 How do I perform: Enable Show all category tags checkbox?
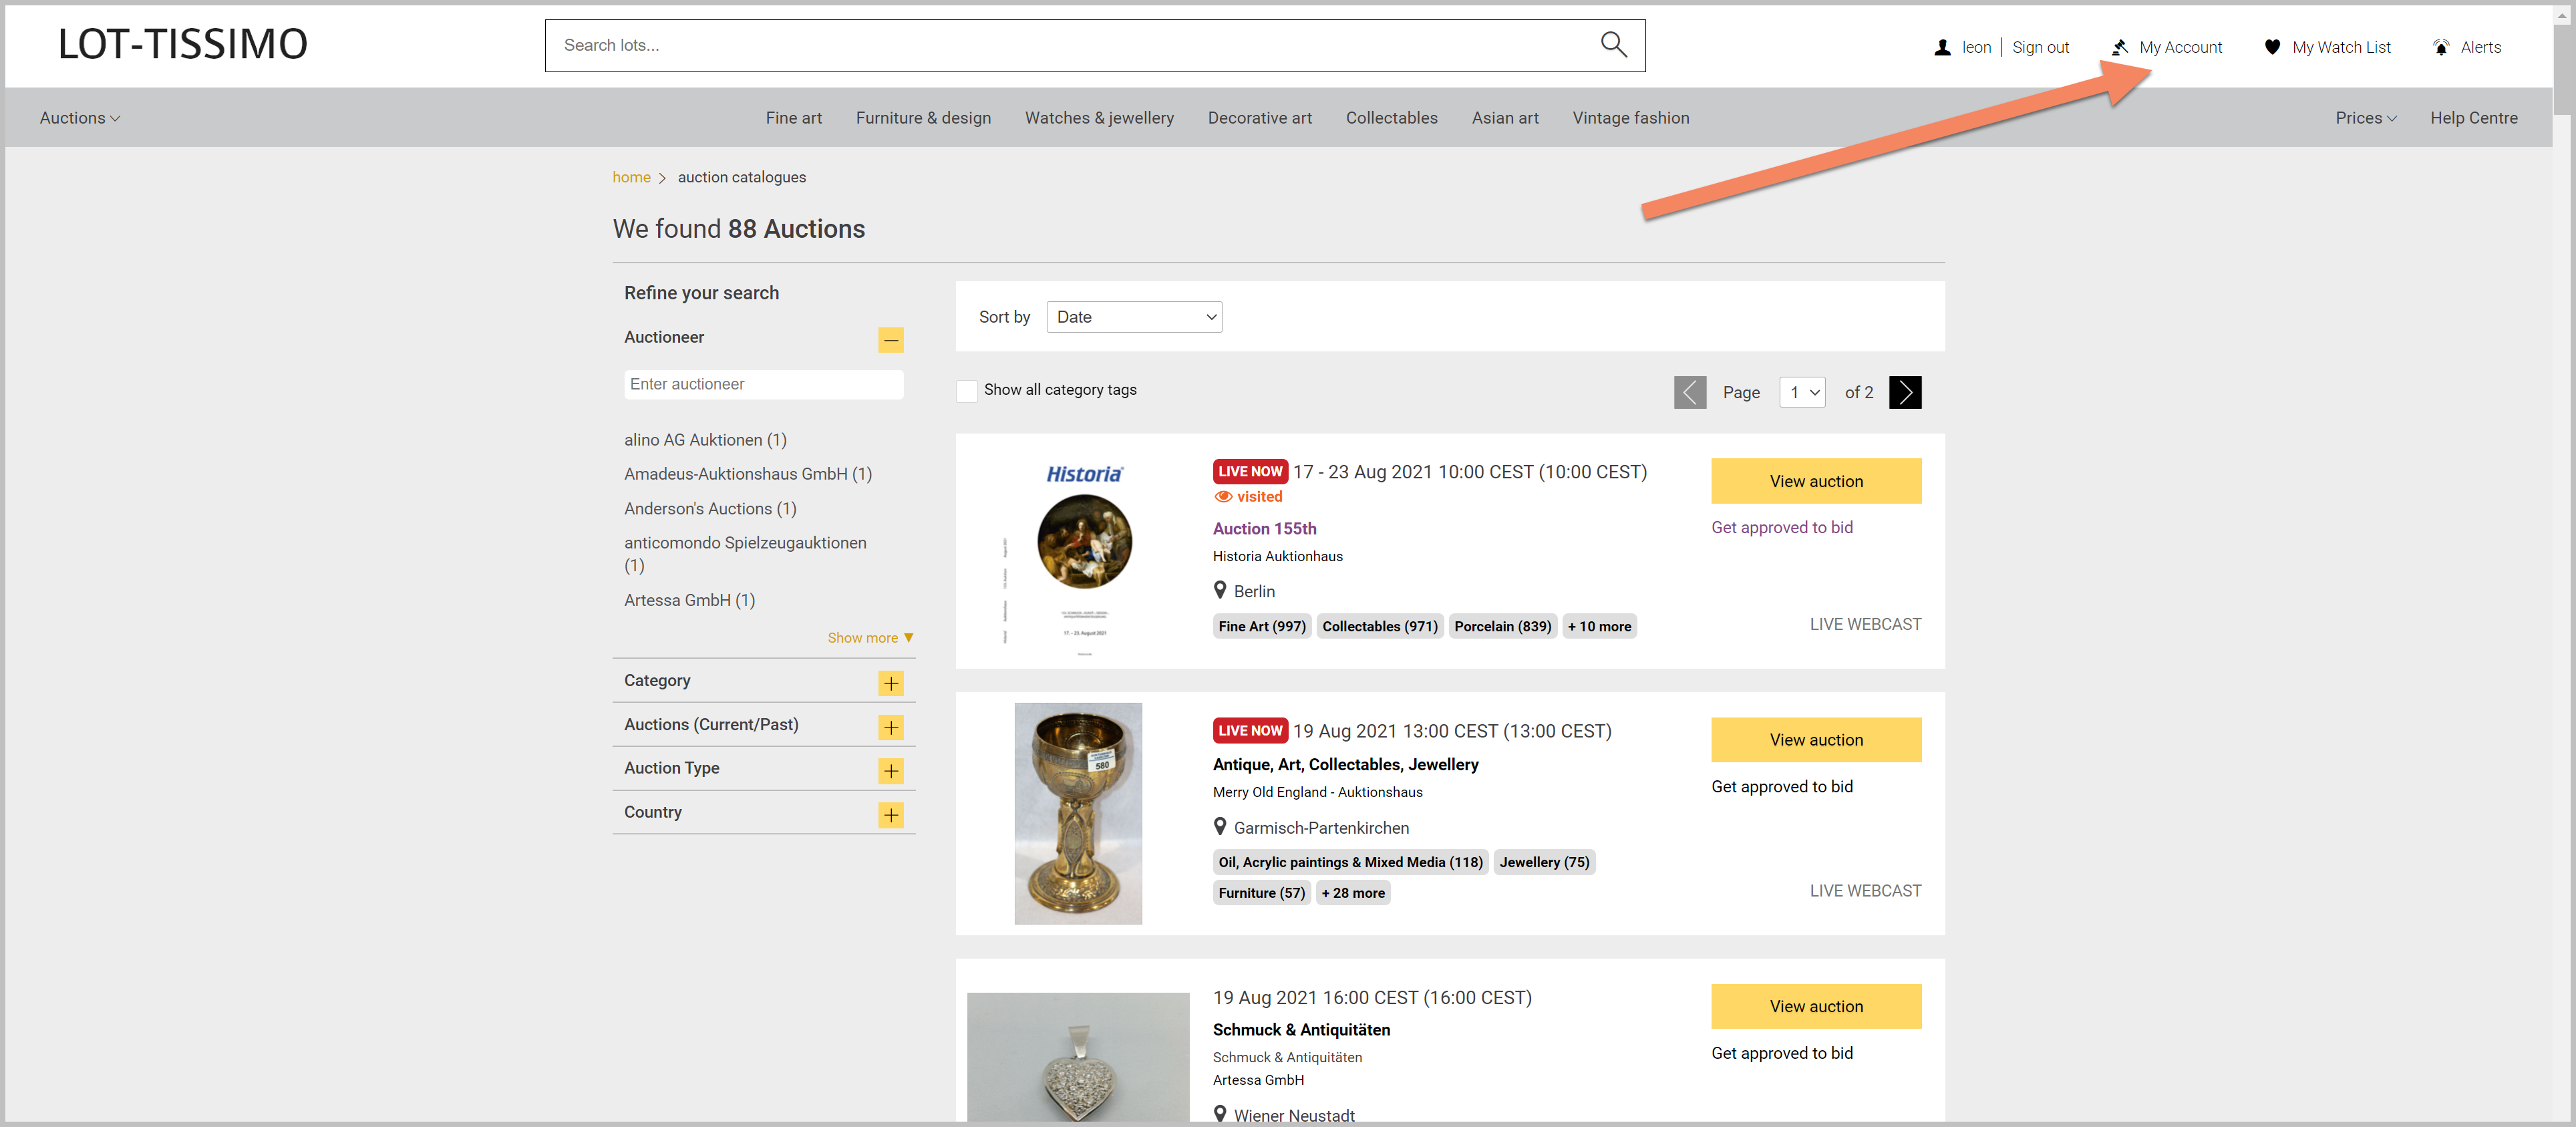tap(967, 391)
